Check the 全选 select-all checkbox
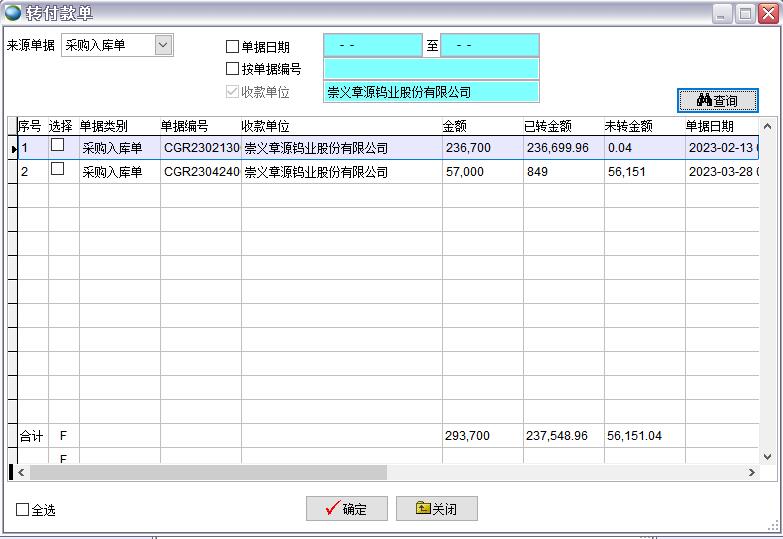Viewport: 783px width, 539px height. click(23, 510)
